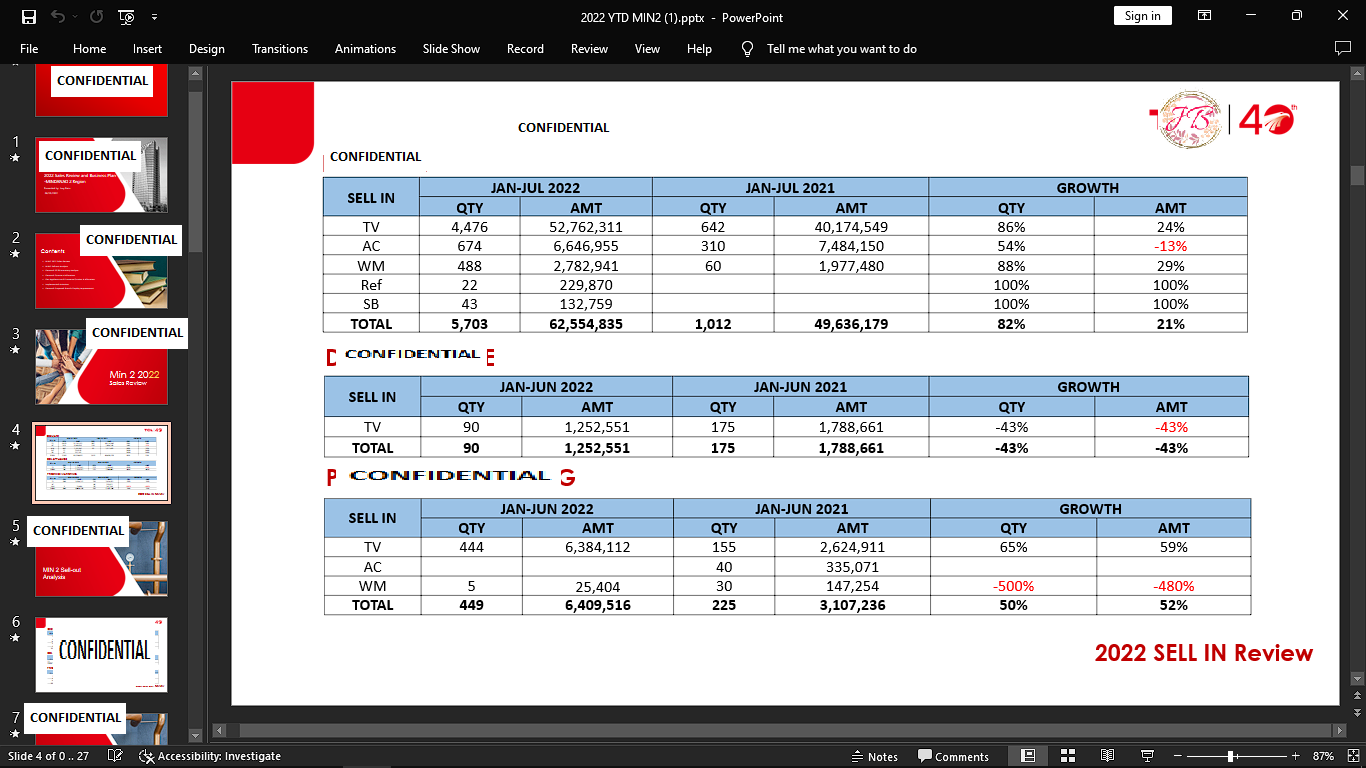
Task: Check Accessibility: Investigate in the status bar
Action: coord(210,756)
